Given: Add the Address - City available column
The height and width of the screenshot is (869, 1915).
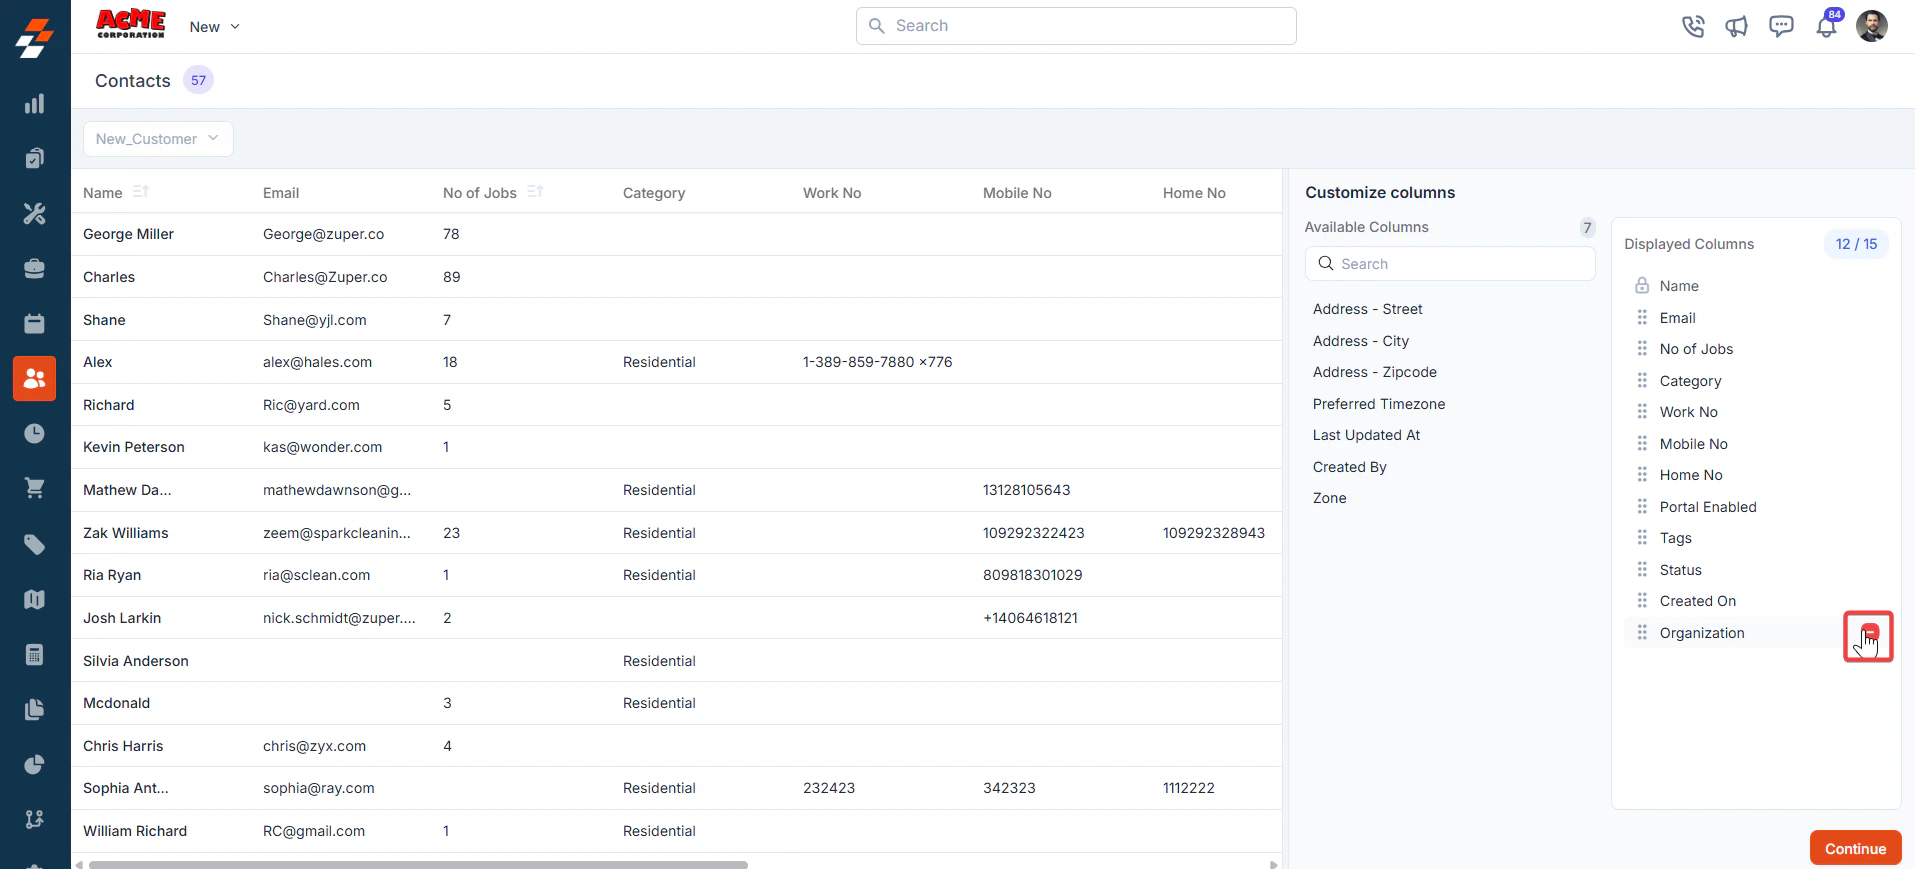Looking at the screenshot, I should pyautogui.click(x=1360, y=341).
